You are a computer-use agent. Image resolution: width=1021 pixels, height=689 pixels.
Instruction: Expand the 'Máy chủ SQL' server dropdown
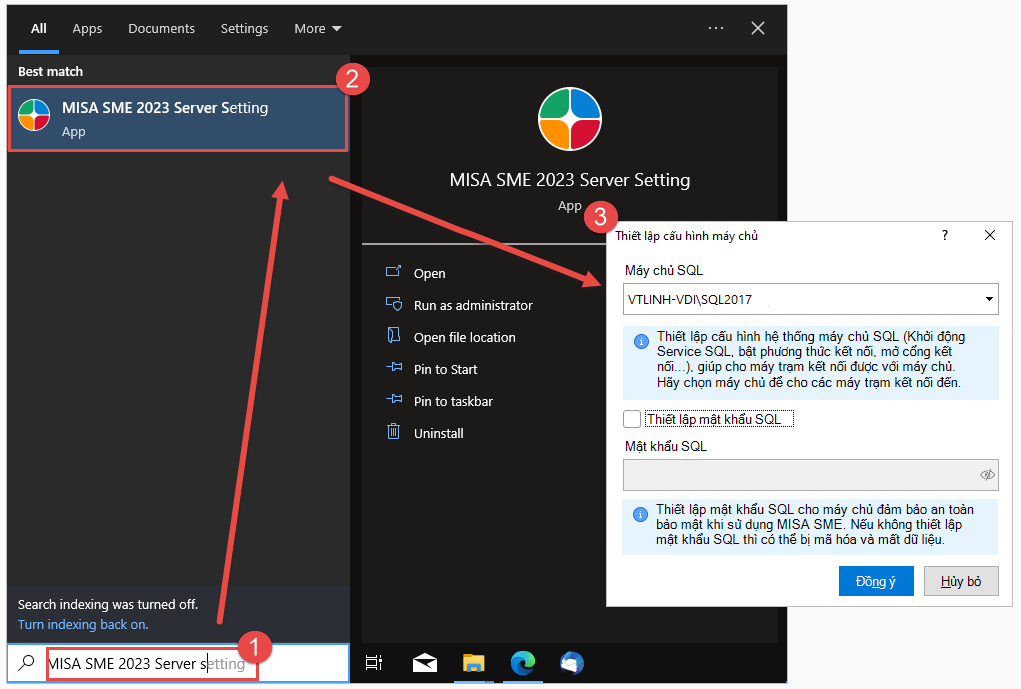tap(988, 299)
